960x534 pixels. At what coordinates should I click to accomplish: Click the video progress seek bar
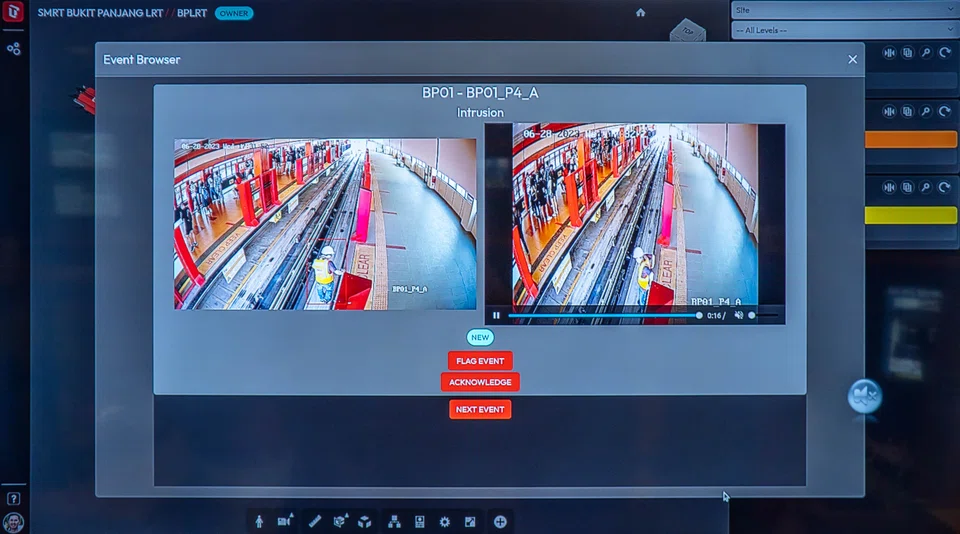click(605, 315)
